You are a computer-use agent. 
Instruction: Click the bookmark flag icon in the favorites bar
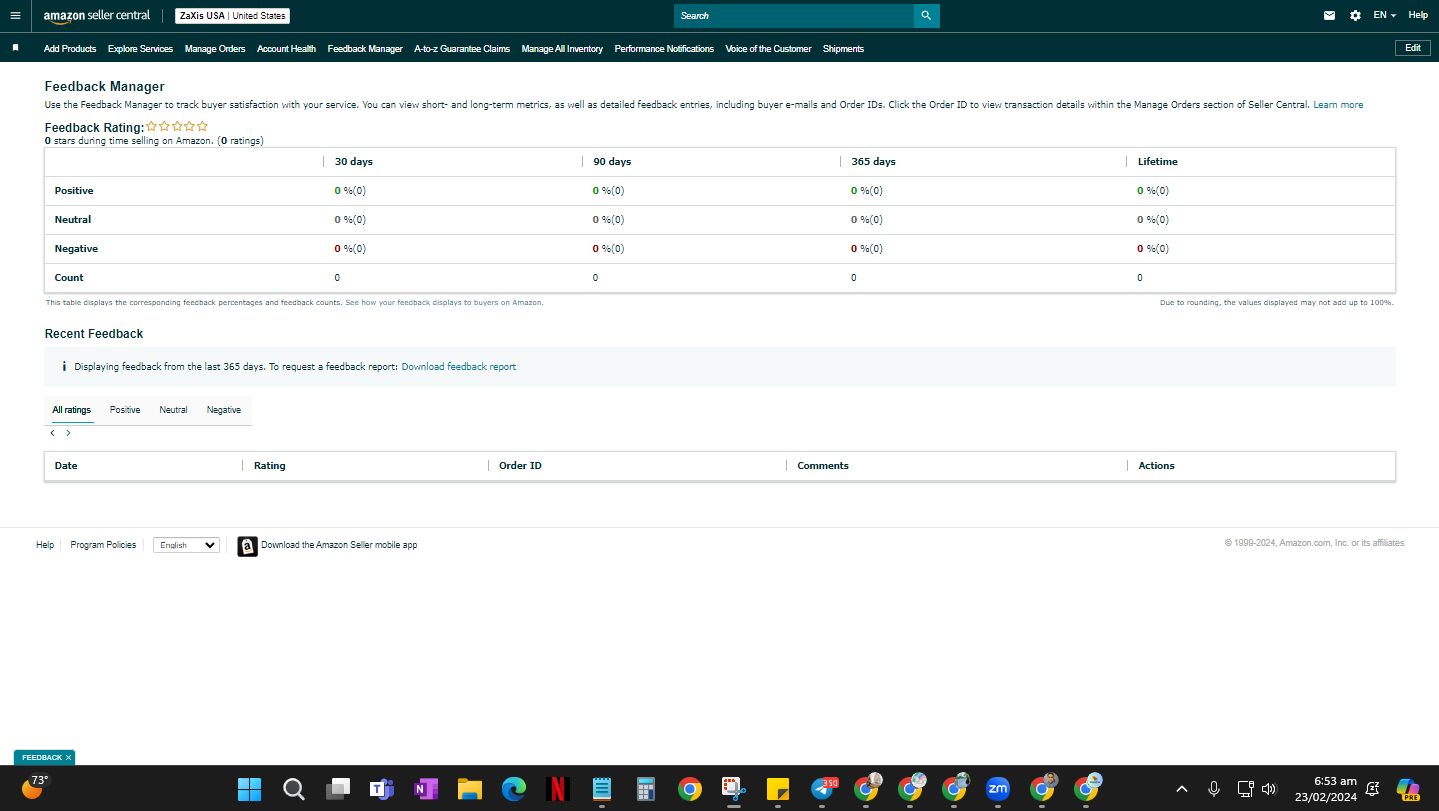[x=15, y=47]
